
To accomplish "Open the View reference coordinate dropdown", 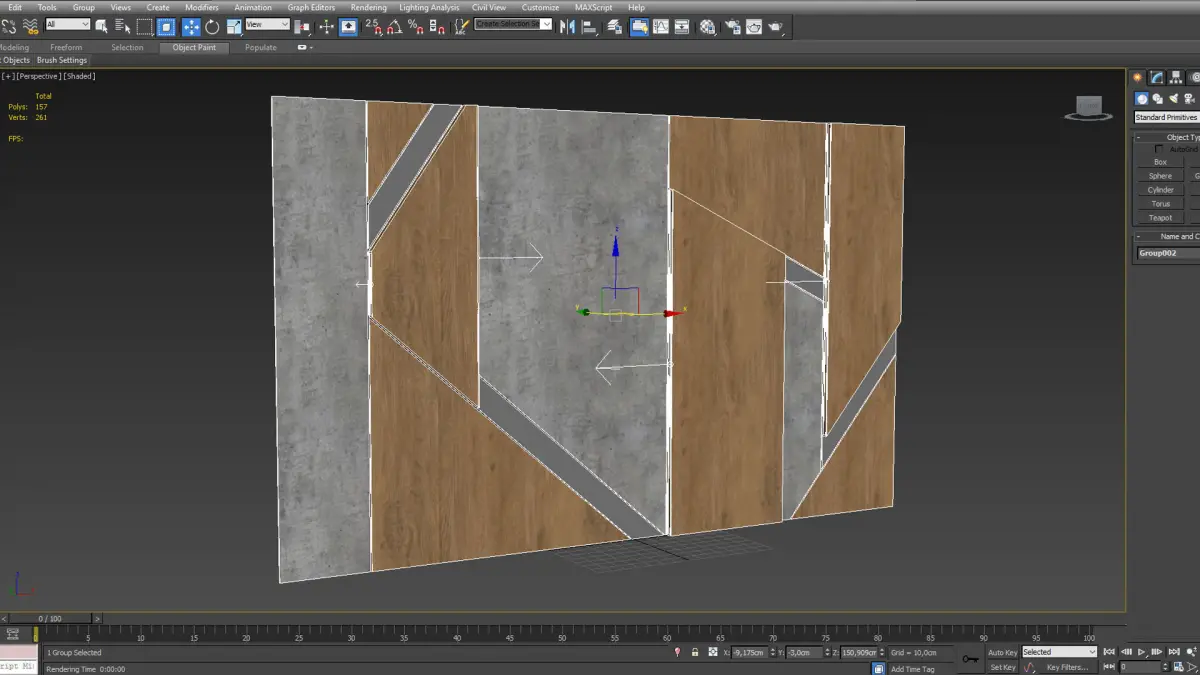I will (268, 24).
